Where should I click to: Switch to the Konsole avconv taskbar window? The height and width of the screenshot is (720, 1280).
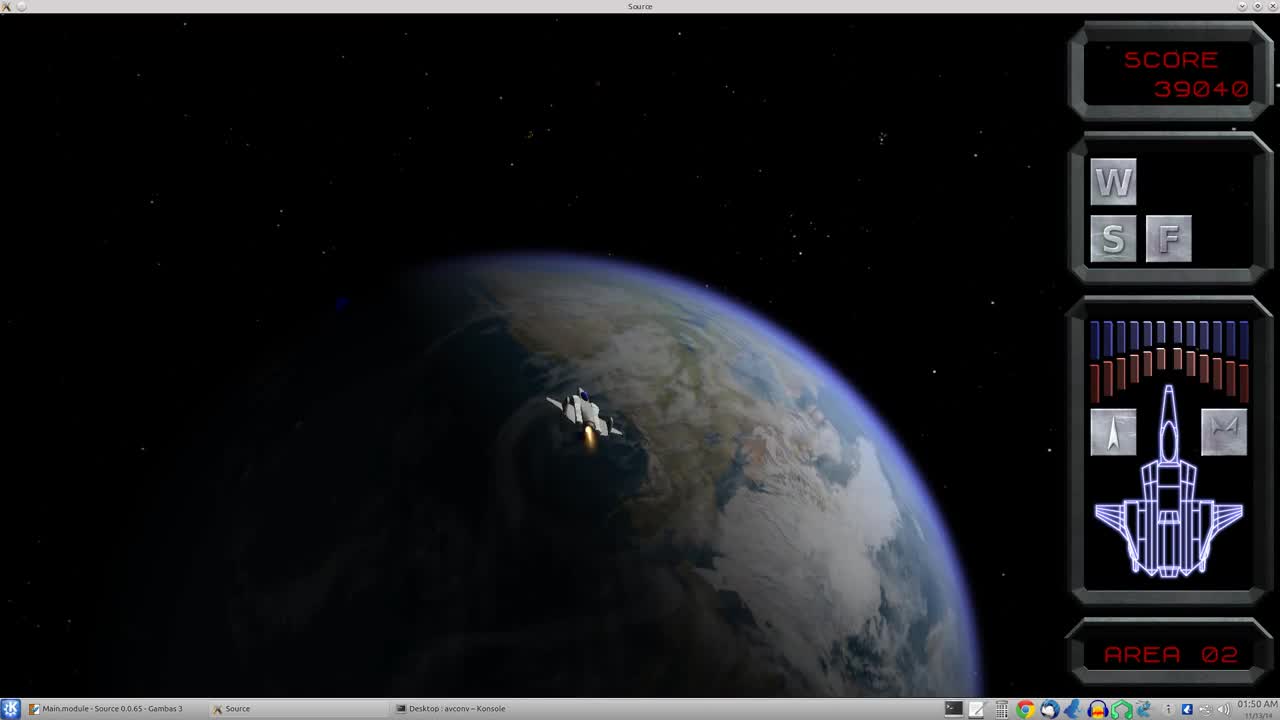pos(450,708)
